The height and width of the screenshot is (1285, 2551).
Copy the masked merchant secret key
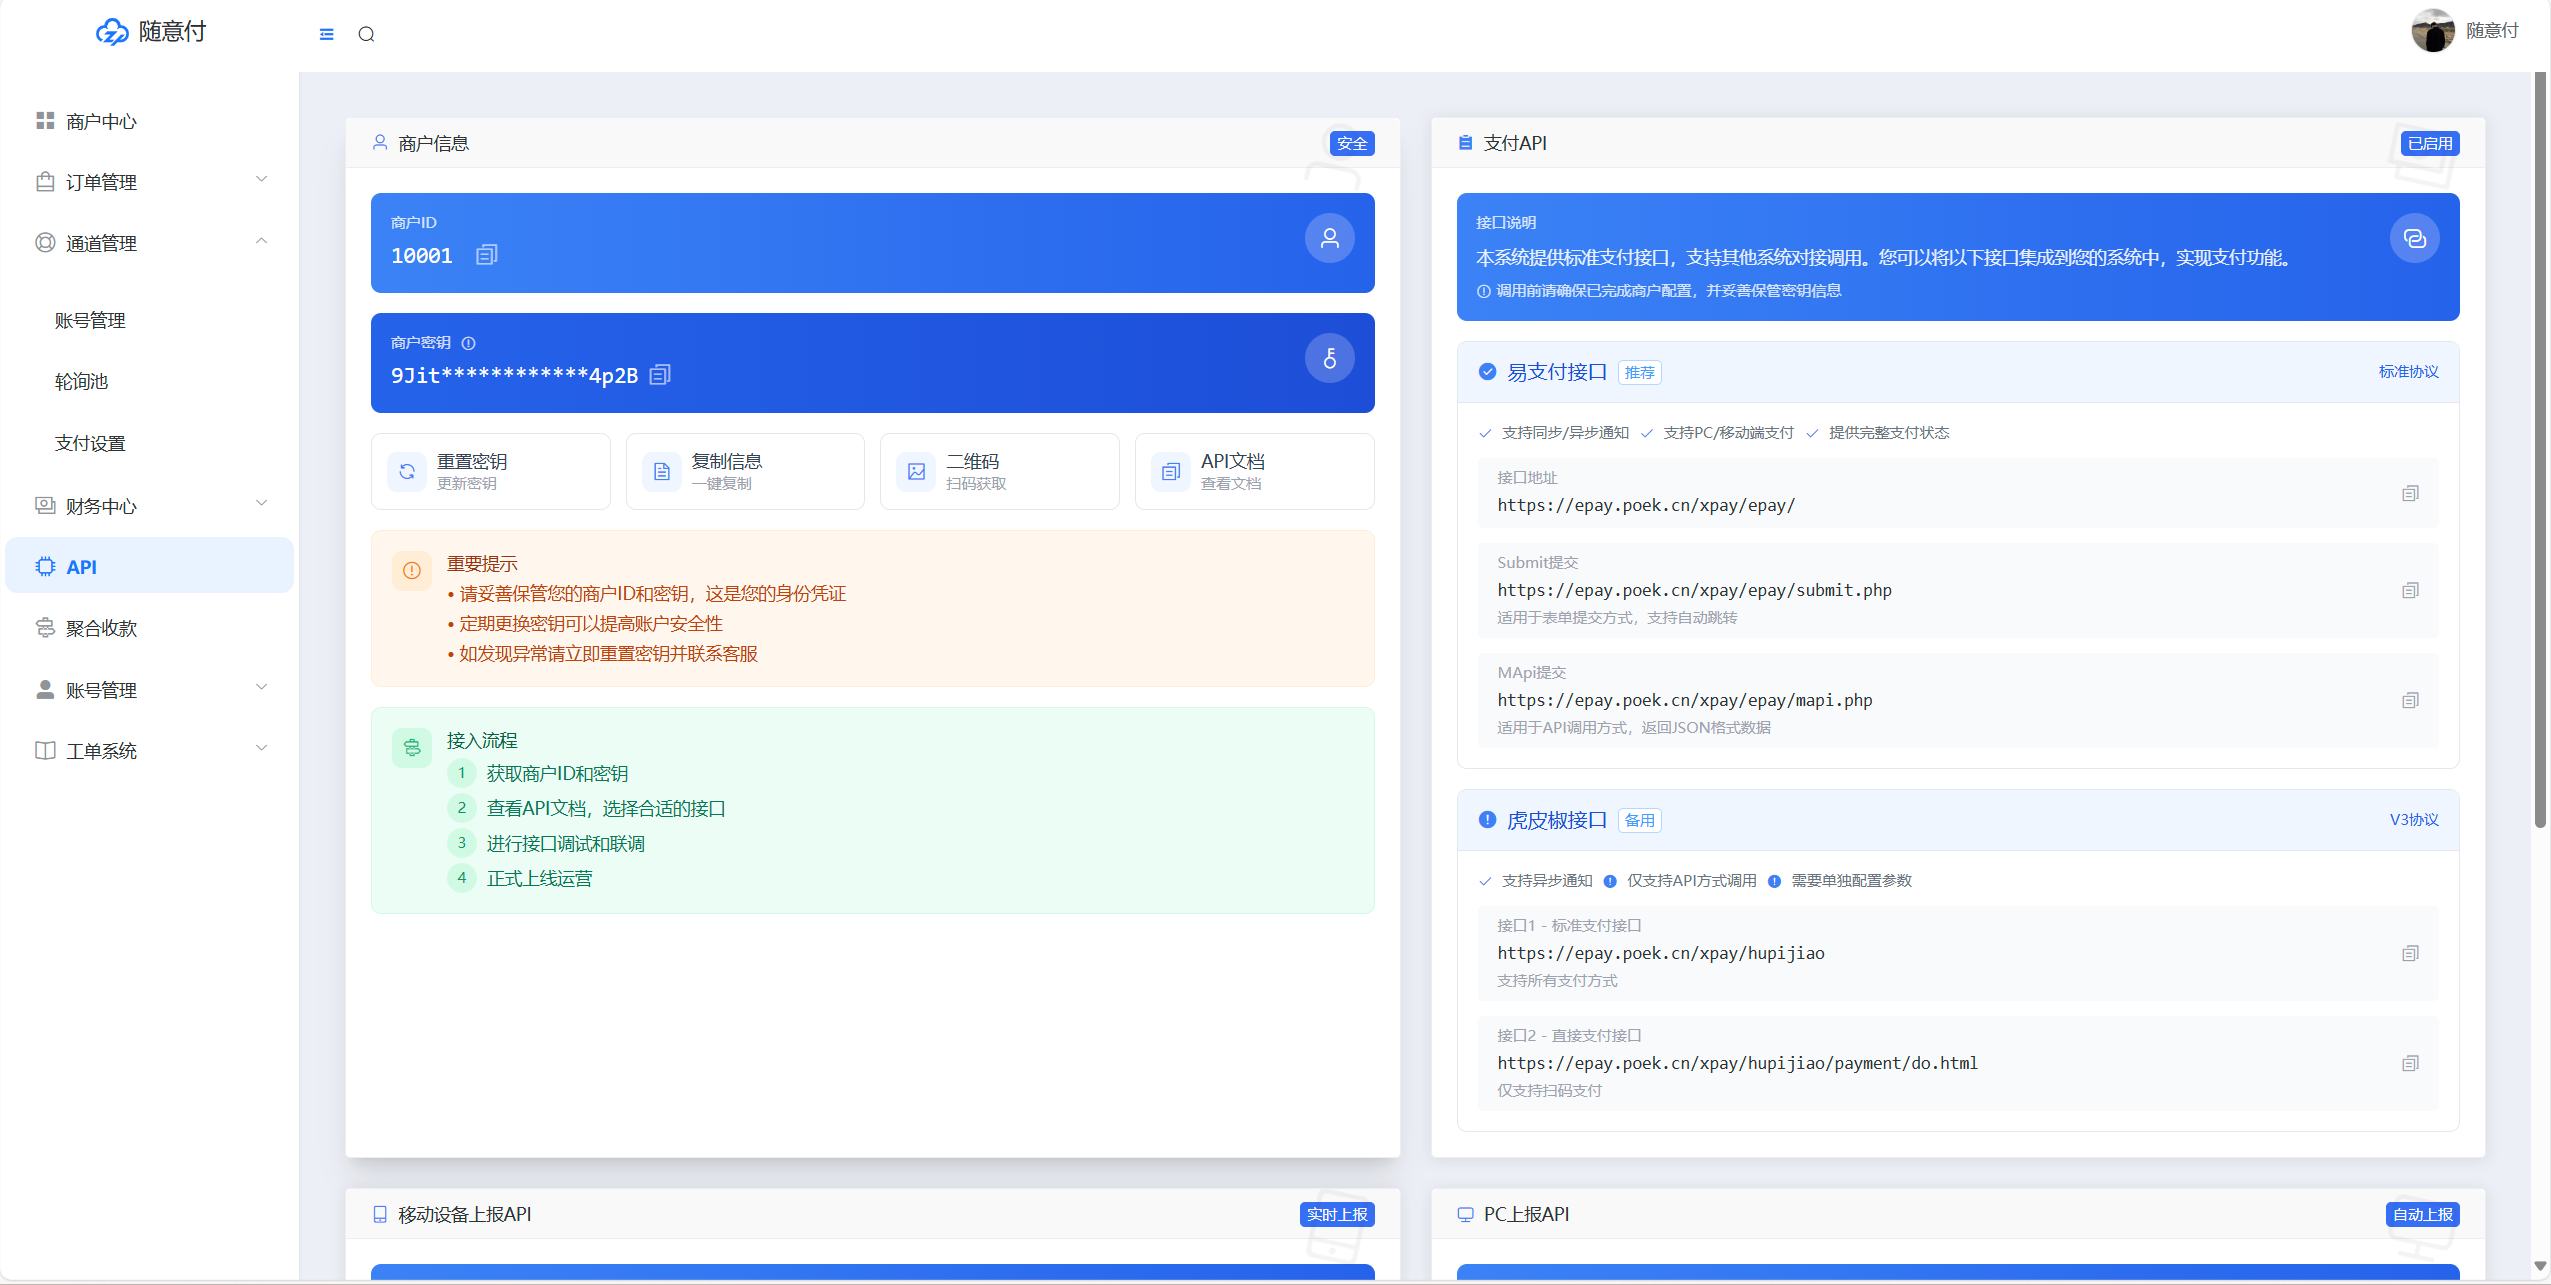[x=660, y=375]
